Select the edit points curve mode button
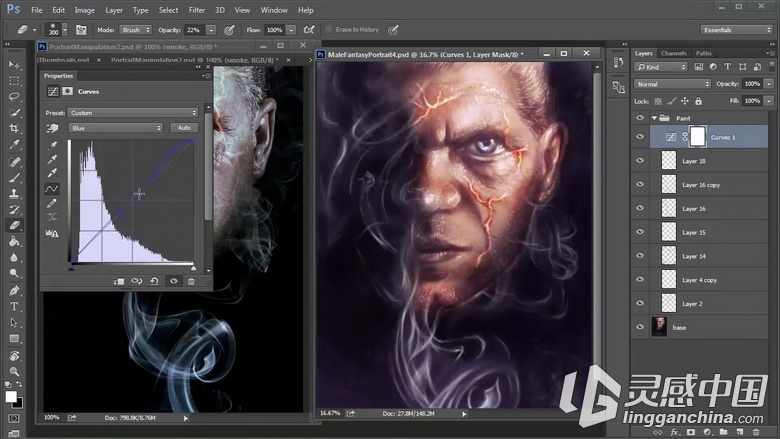780x439 pixels. 51,188
